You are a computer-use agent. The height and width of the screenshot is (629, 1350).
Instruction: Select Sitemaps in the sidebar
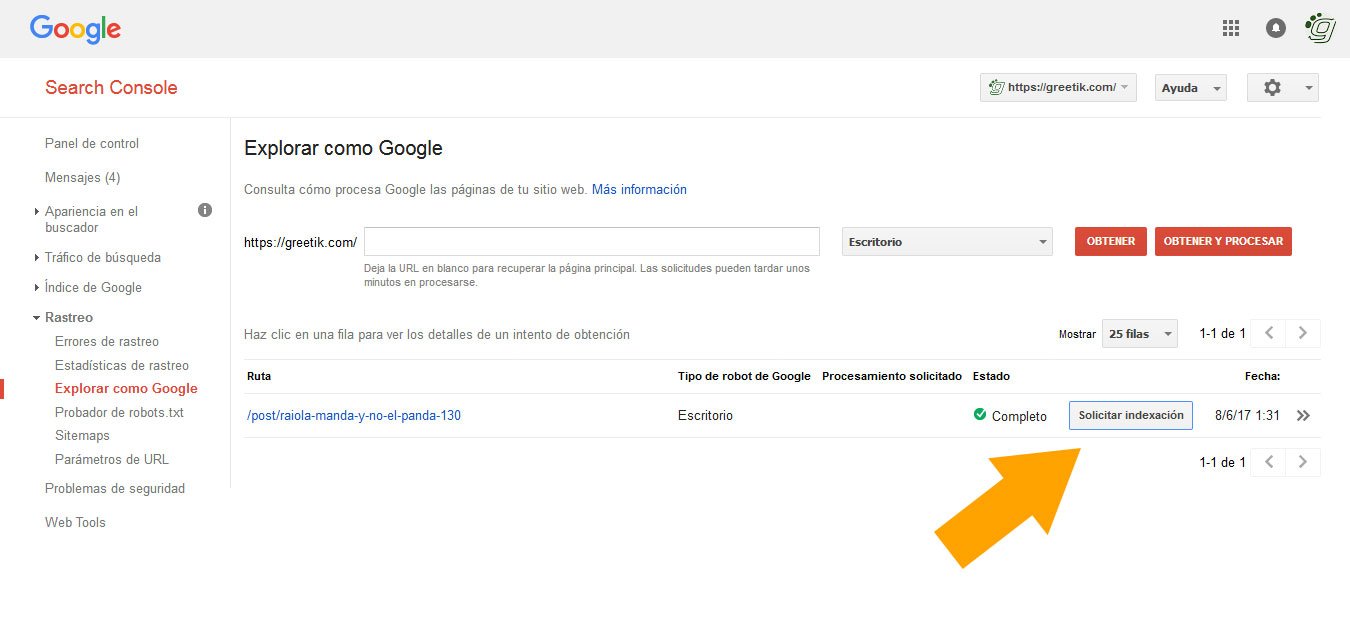coord(82,435)
